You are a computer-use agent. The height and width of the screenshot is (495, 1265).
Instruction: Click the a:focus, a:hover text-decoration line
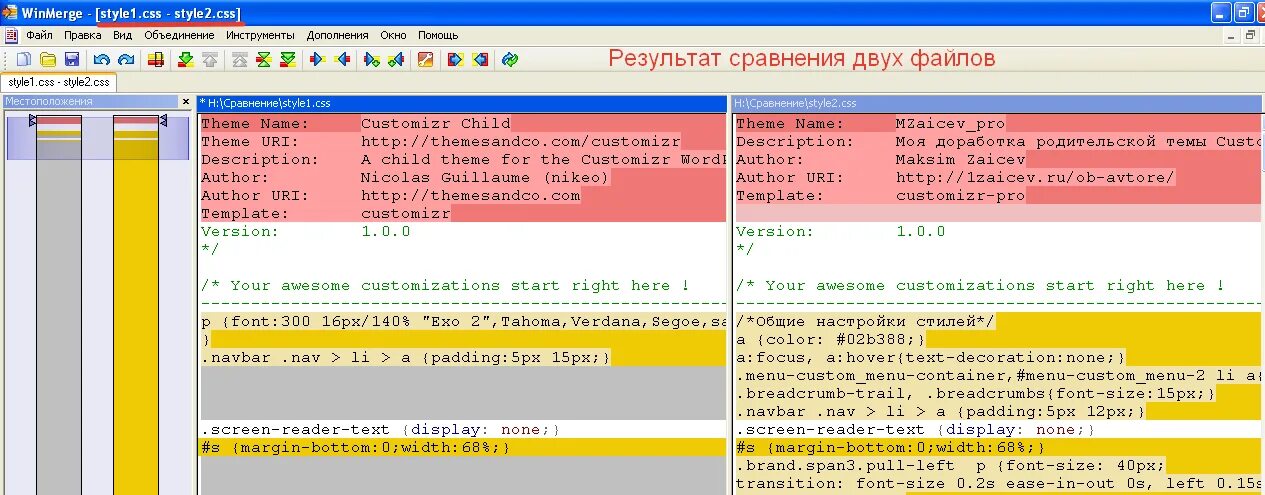(999, 357)
